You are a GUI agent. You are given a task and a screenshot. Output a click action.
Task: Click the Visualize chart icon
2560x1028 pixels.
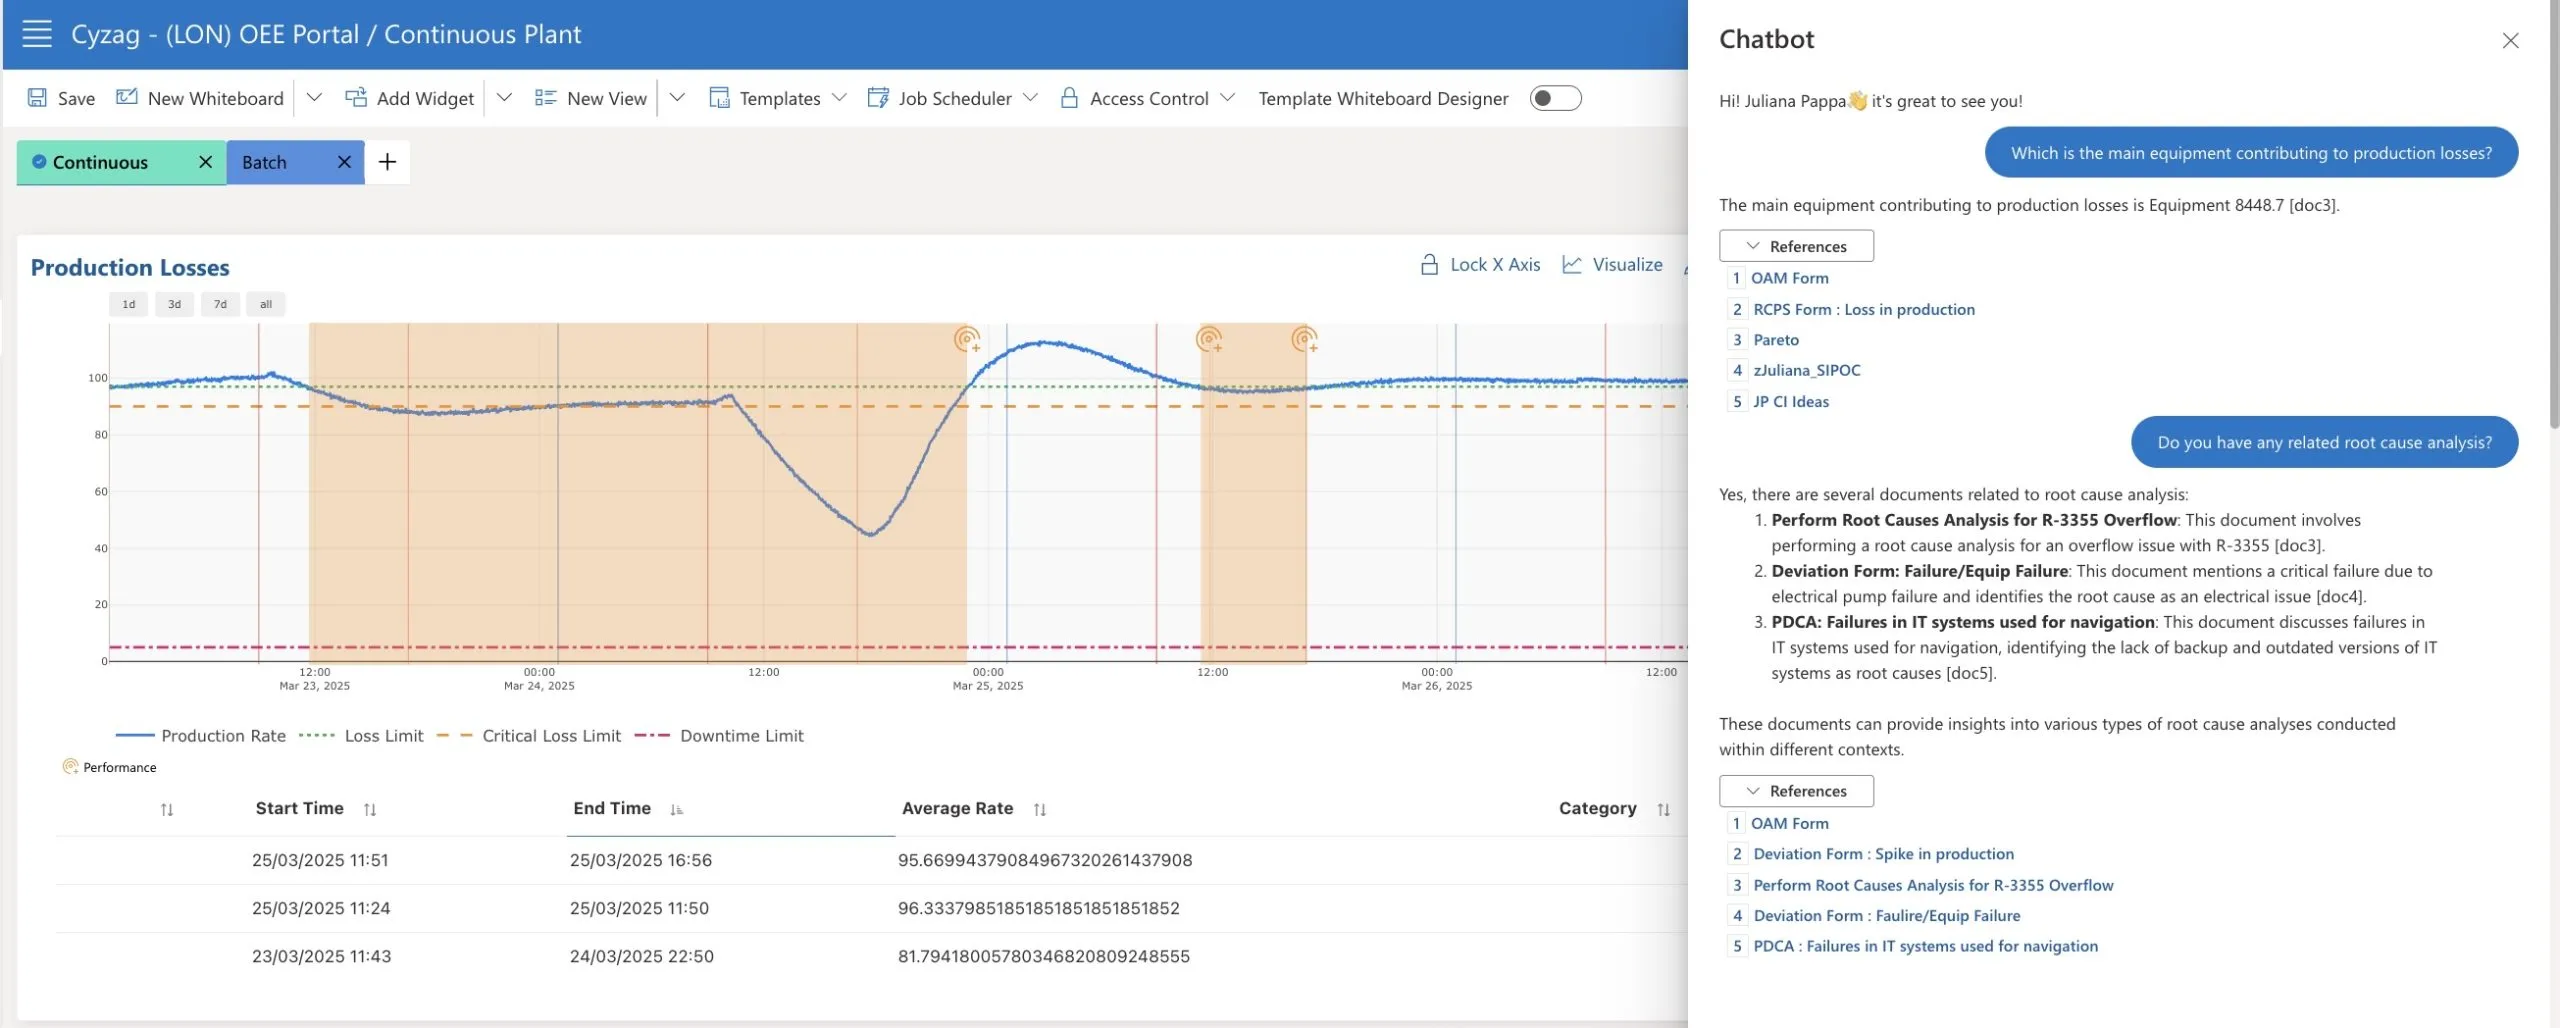point(1572,265)
